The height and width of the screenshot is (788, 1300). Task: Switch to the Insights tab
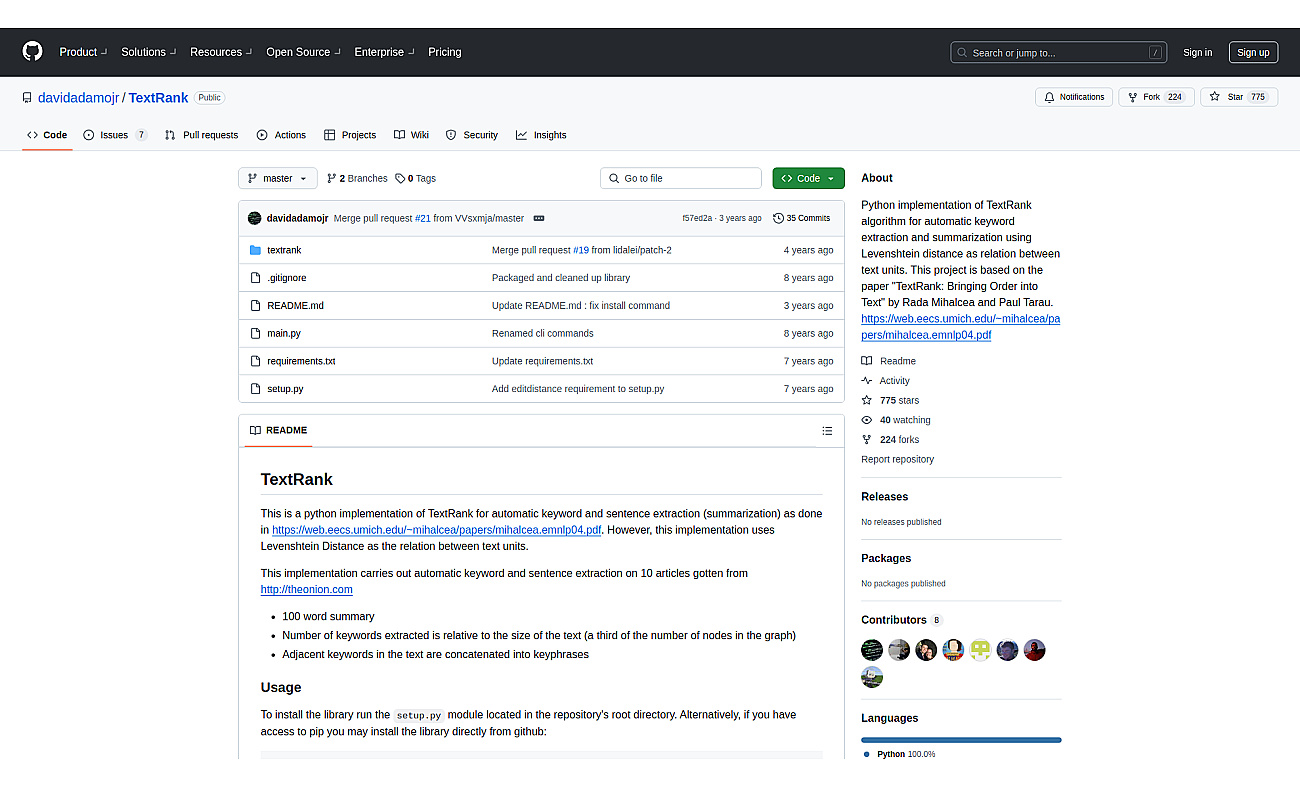coord(541,135)
